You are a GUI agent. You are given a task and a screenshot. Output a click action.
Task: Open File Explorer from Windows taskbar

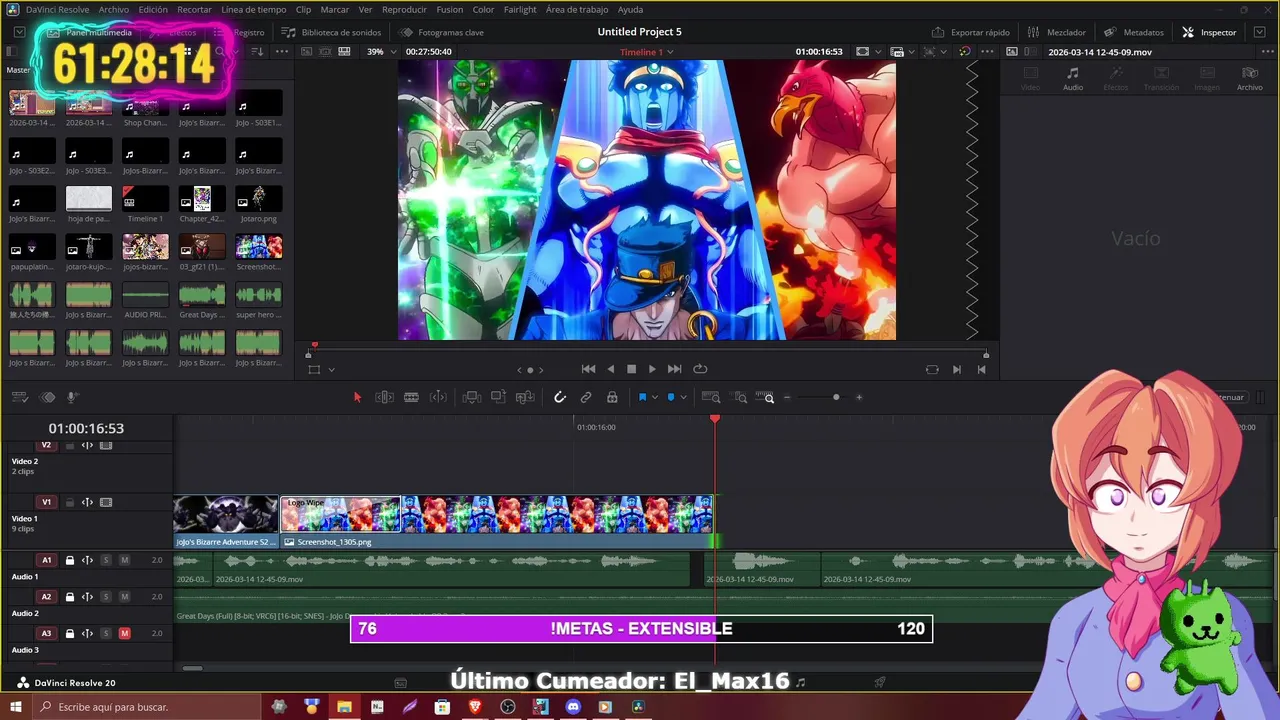(x=344, y=707)
